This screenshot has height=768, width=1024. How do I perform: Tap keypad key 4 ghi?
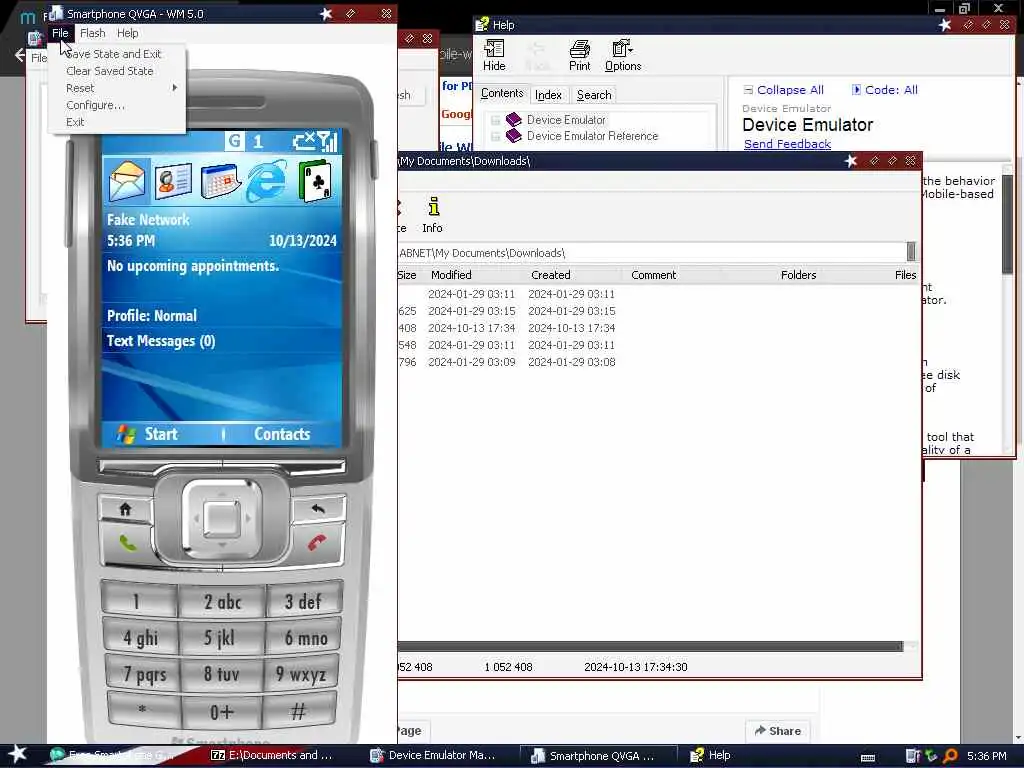pos(140,638)
